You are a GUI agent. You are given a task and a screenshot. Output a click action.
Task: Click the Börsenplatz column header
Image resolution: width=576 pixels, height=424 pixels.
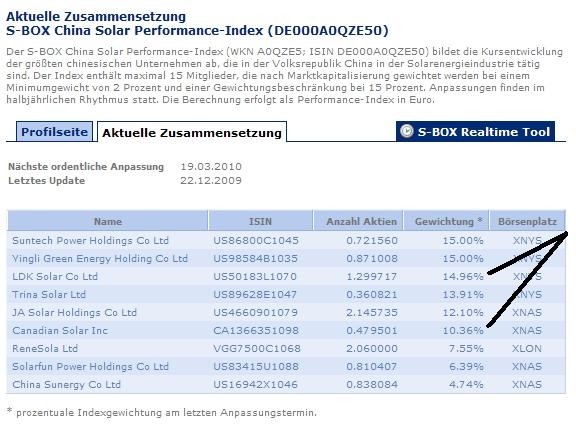click(527, 222)
